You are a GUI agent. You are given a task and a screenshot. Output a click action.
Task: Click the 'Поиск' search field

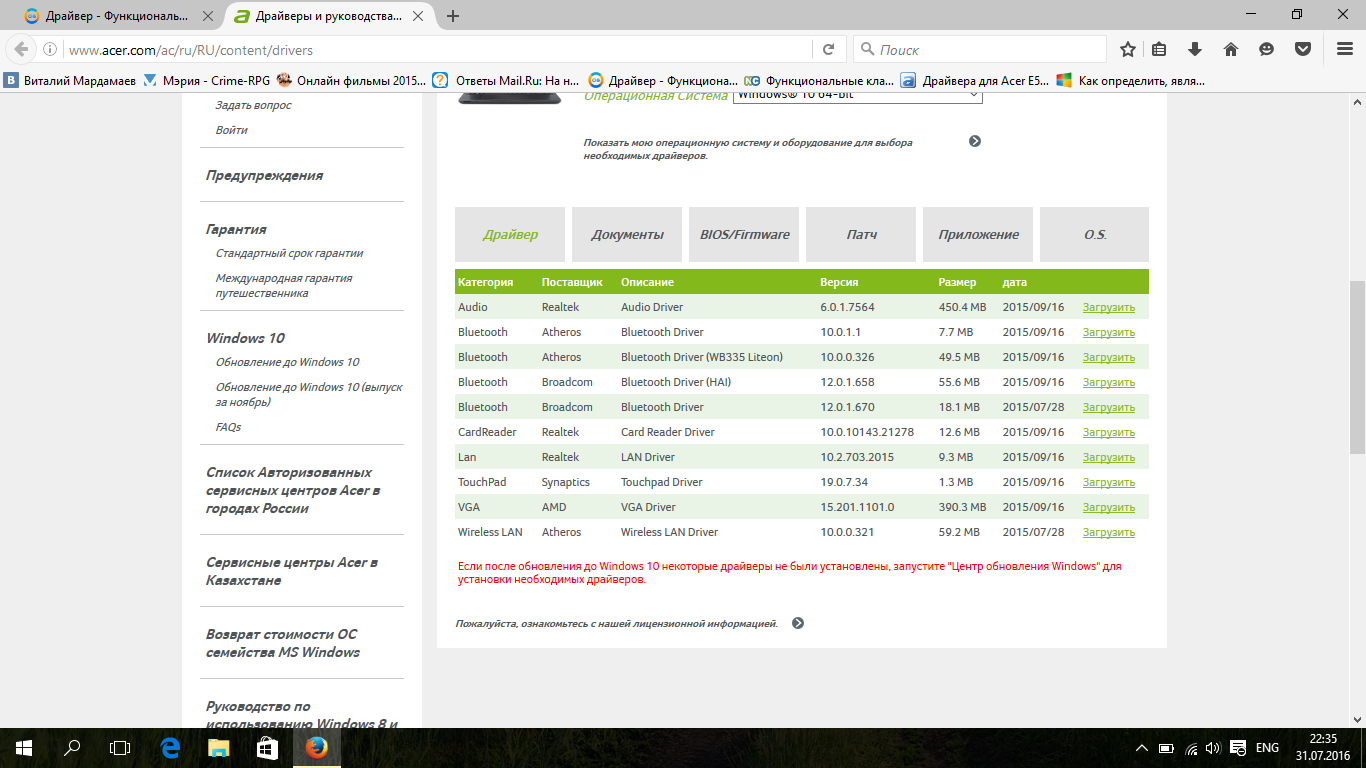tap(980, 49)
